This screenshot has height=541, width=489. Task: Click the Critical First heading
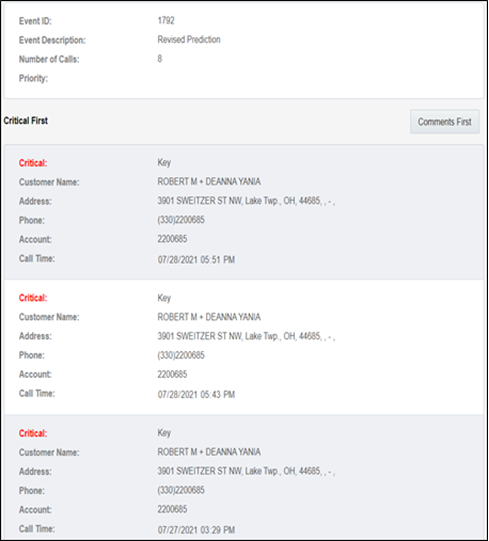pyautogui.click(x=26, y=121)
